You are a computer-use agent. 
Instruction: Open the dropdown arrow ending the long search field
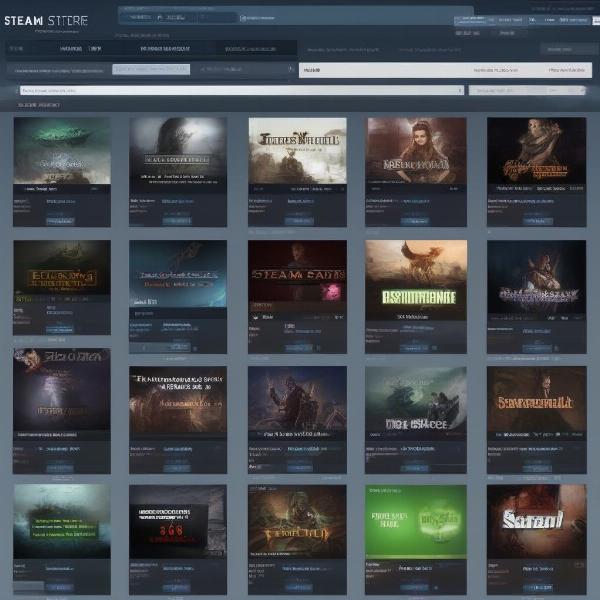click(x=460, y=90)
